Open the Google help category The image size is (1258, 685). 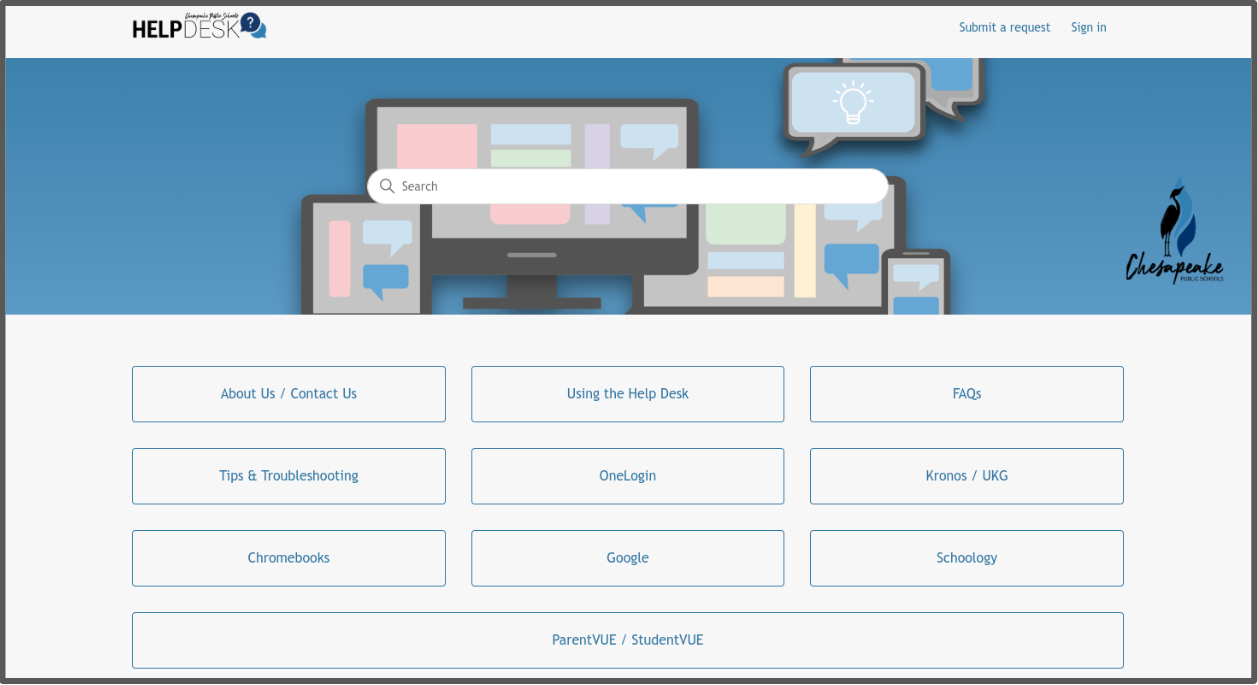click(627, 558)
